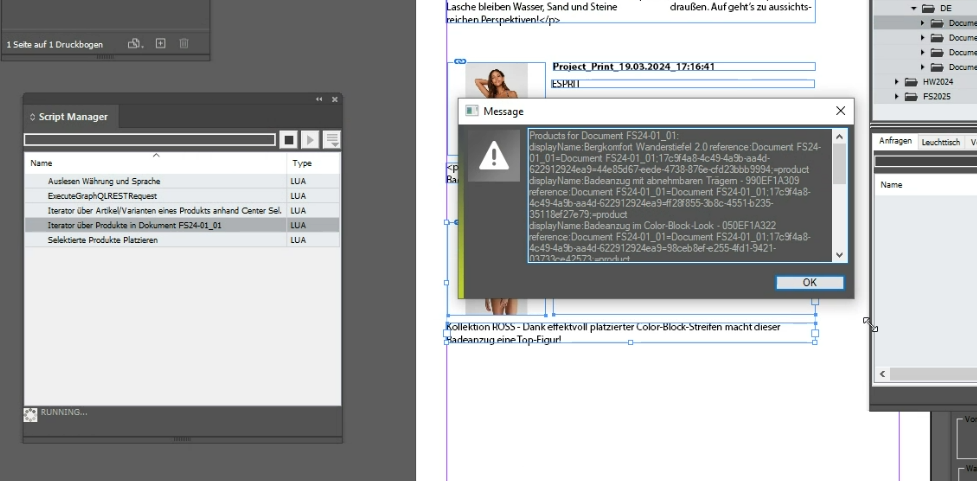977x481 pixels.
Task: Select the Kollektion ROSS description text frame
Action: tap(631, 333)
